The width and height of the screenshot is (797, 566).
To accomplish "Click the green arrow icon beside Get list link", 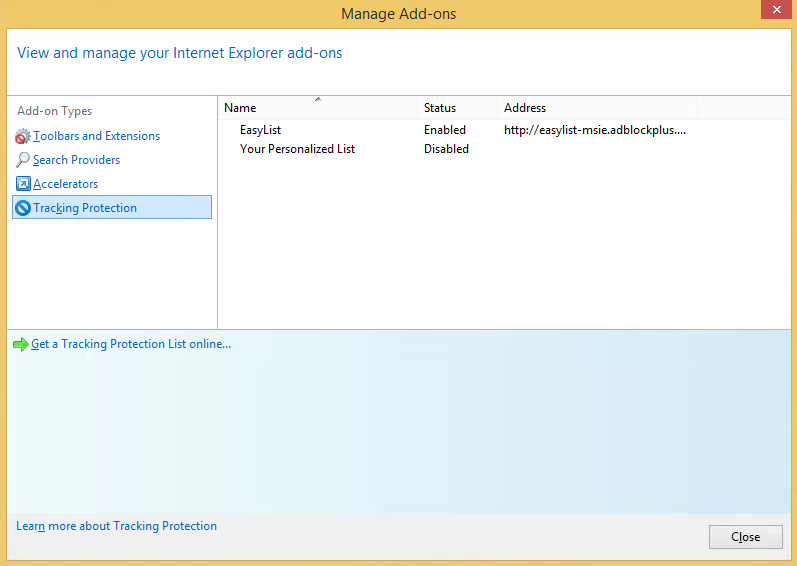I will (x=21, y=344).
